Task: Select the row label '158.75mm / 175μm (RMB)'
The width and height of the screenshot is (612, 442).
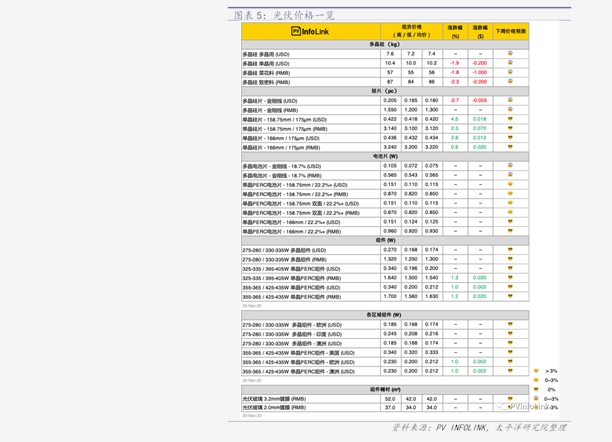Action: click(x=285, y=129)
